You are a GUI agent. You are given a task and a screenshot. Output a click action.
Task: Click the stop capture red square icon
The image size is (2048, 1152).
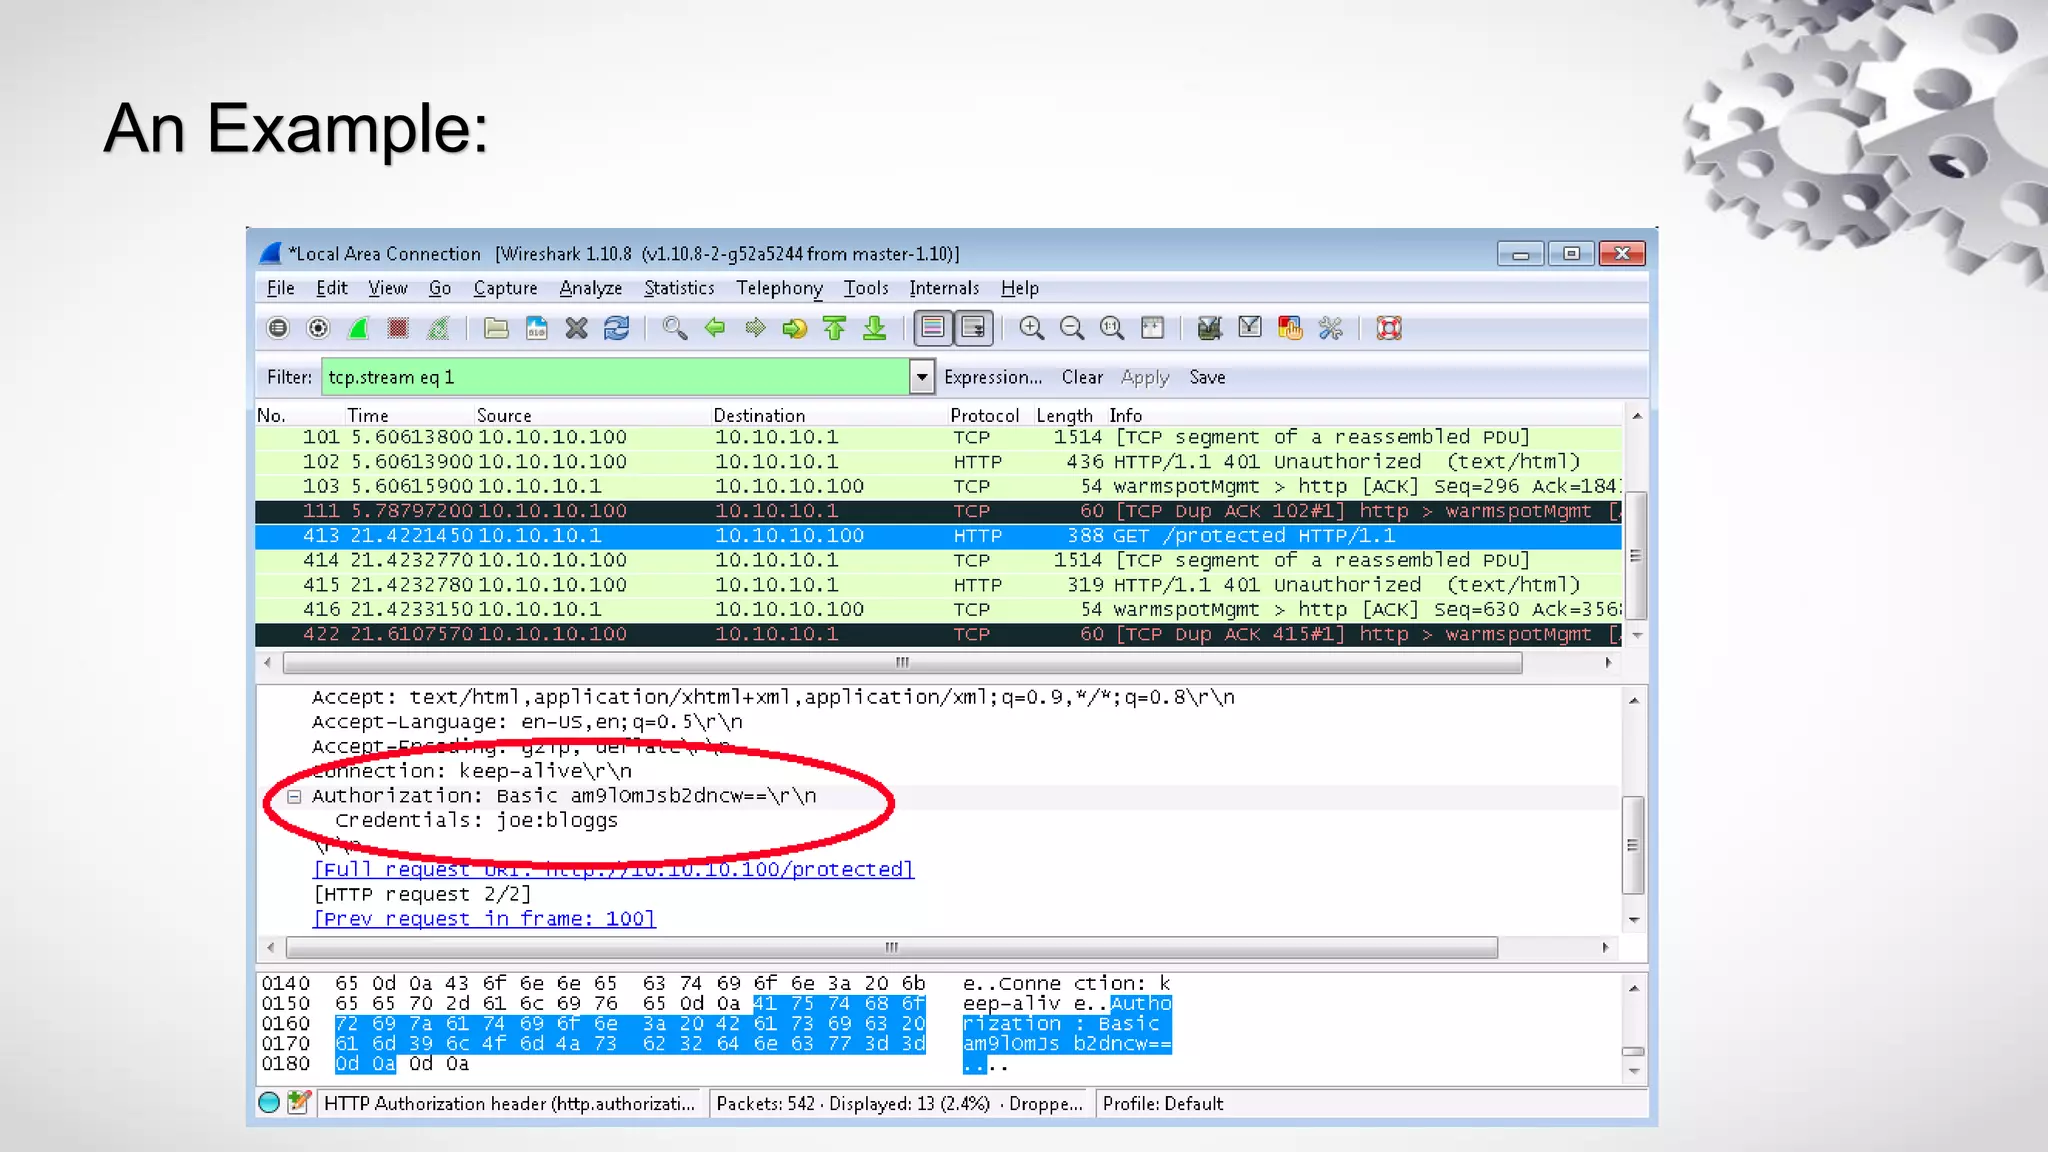click(x=398, y=328)
